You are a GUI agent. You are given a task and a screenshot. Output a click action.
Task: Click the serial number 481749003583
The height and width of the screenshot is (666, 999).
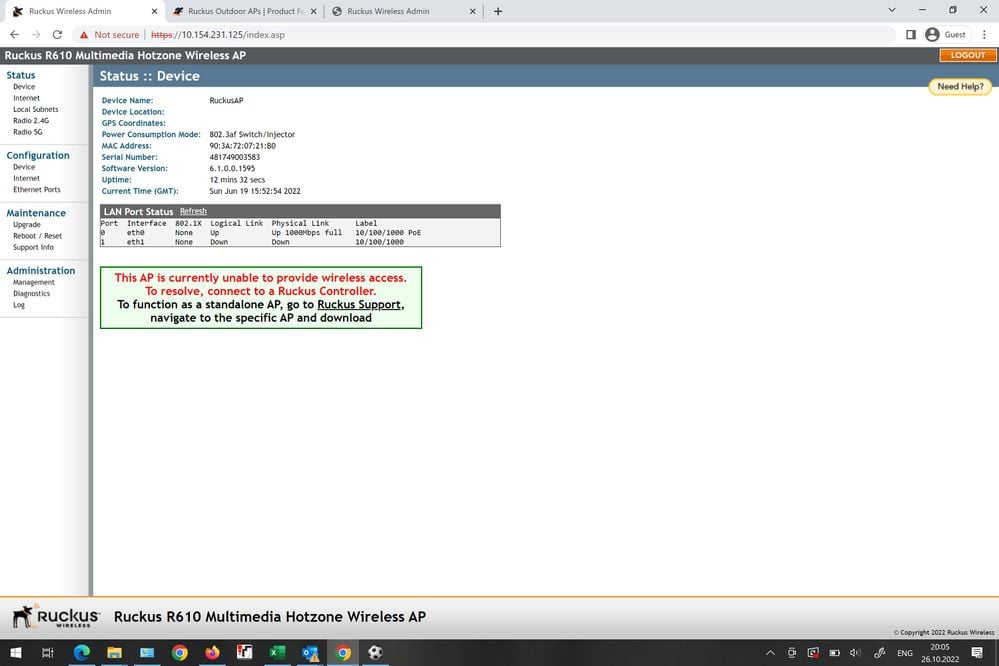[234, 157]
